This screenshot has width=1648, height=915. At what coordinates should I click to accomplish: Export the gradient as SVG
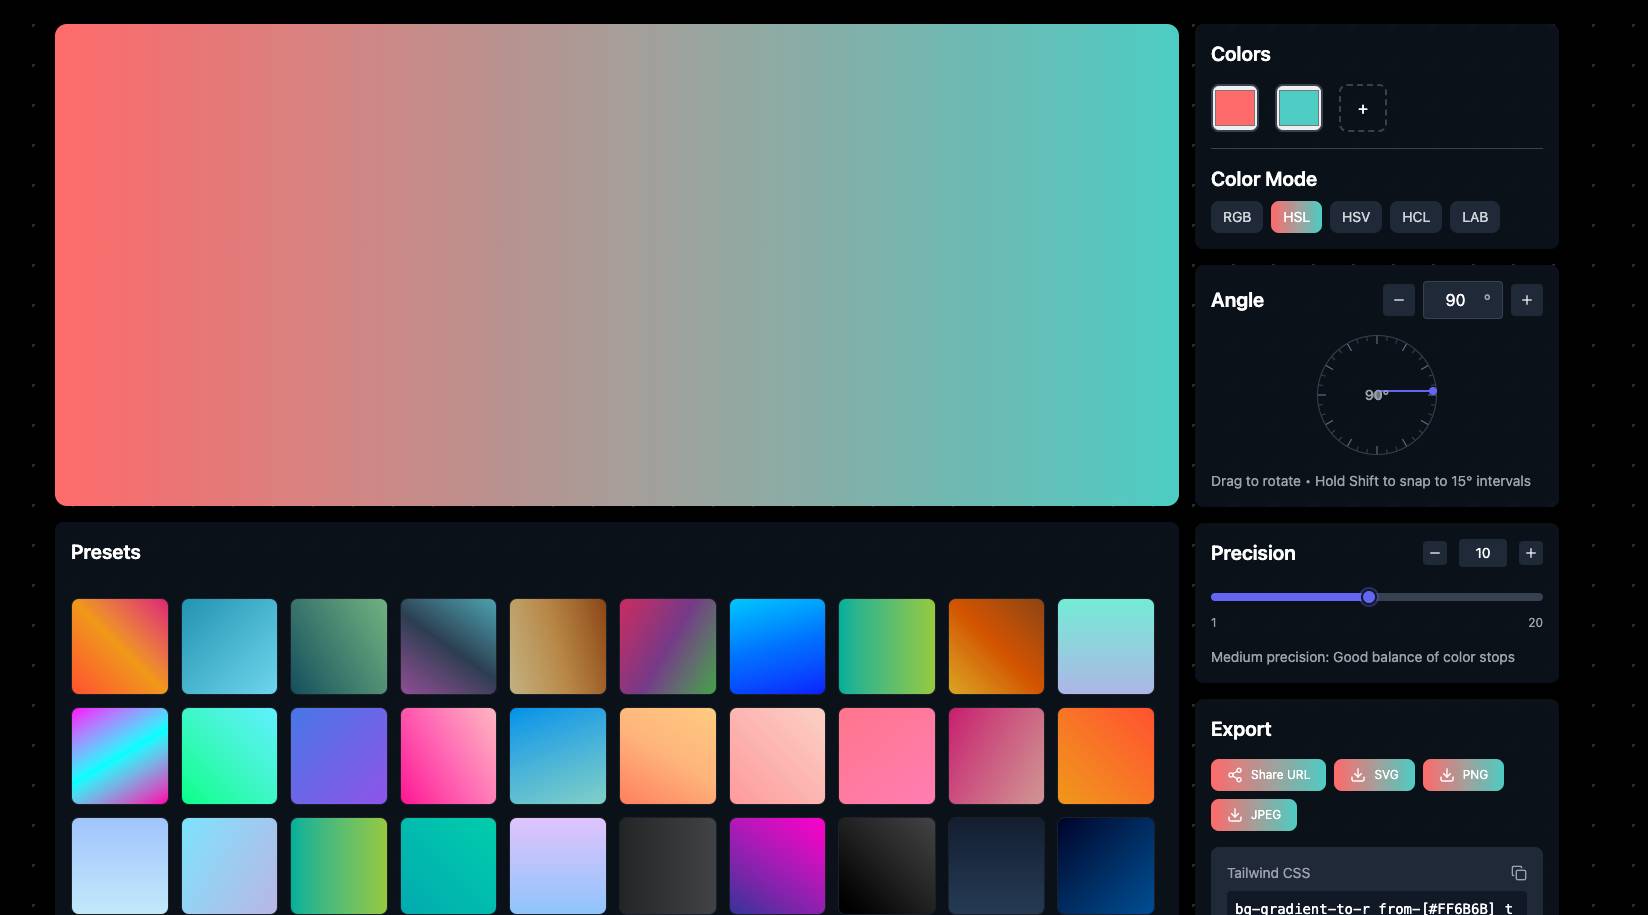(1374, 775)
